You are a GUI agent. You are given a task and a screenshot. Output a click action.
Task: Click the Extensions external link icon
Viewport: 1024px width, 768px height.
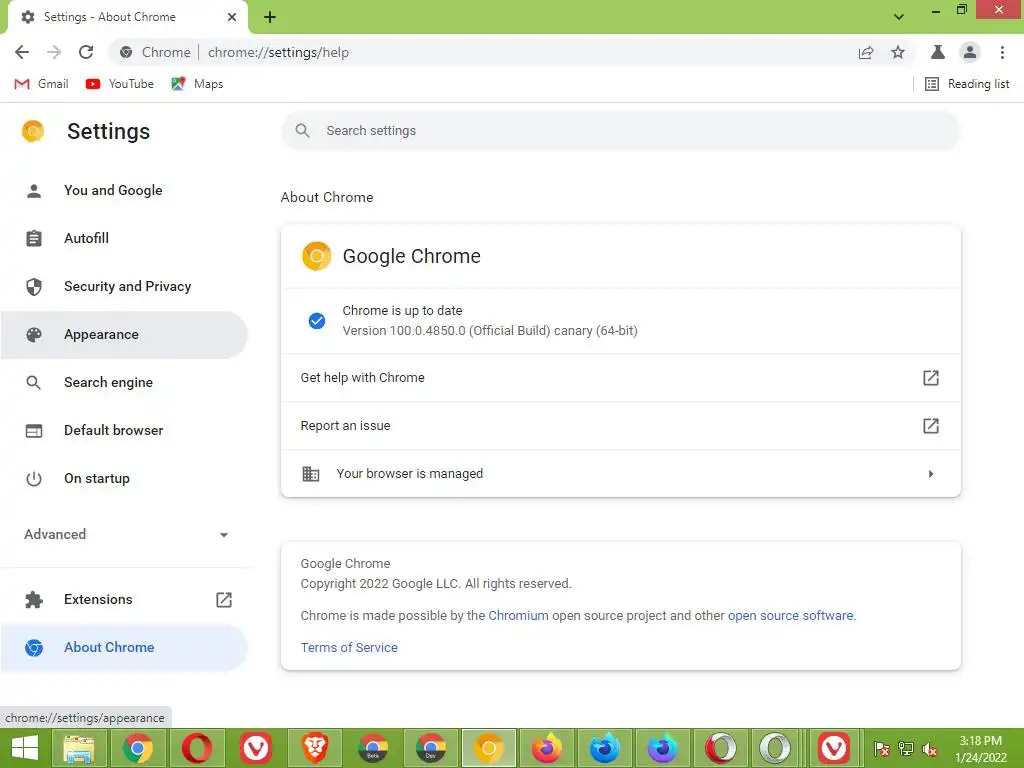point(224,600)
